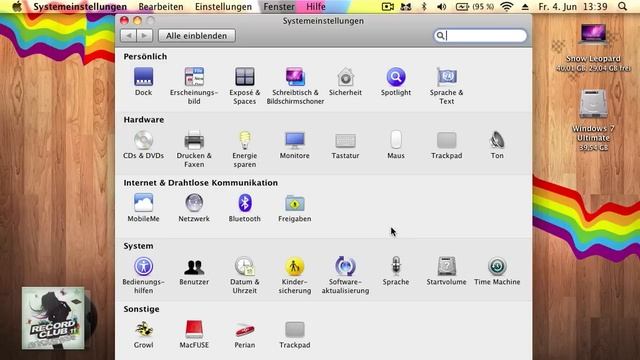The image size is (640, 360).
Task: Open Bedienungshilfen accessibility pane
Action: [x=143, y=276]
